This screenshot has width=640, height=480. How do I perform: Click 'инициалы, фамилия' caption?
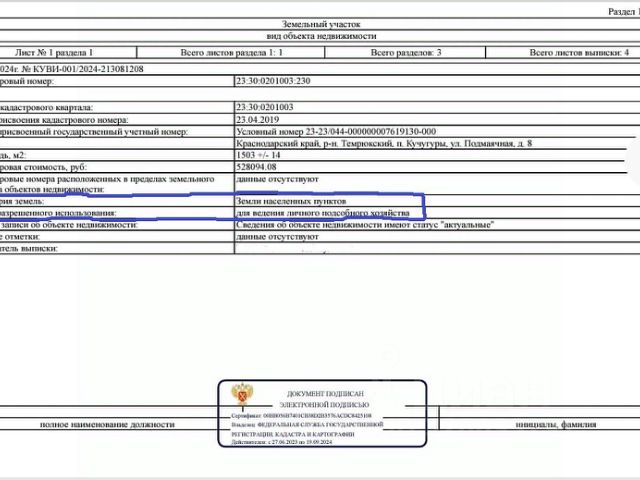click(x=556, y=424)
